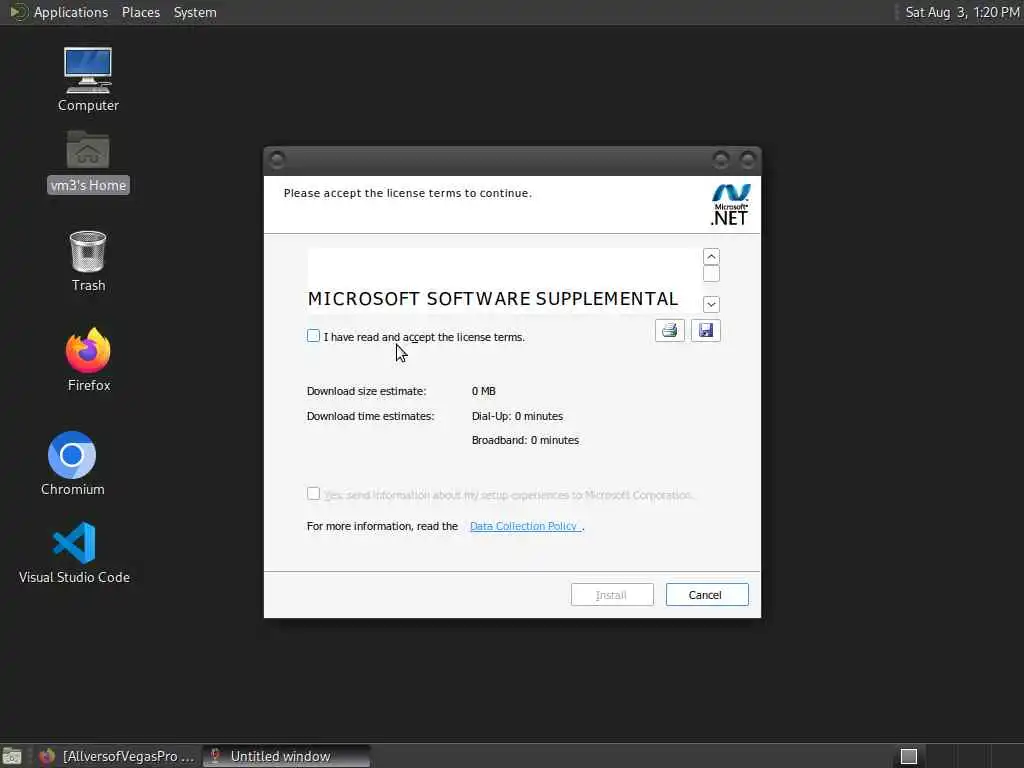Open the clock showing Sat Aug 3, 1:20 PM
1024x768 pixels.
coord(961,12)
